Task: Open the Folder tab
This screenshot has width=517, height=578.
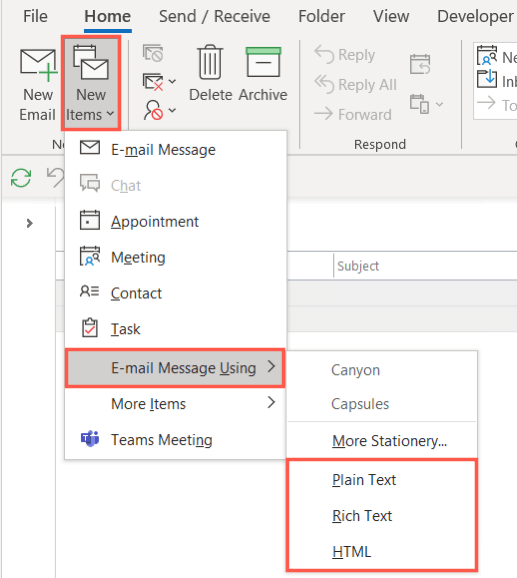Action: click(x=322, y=16)
